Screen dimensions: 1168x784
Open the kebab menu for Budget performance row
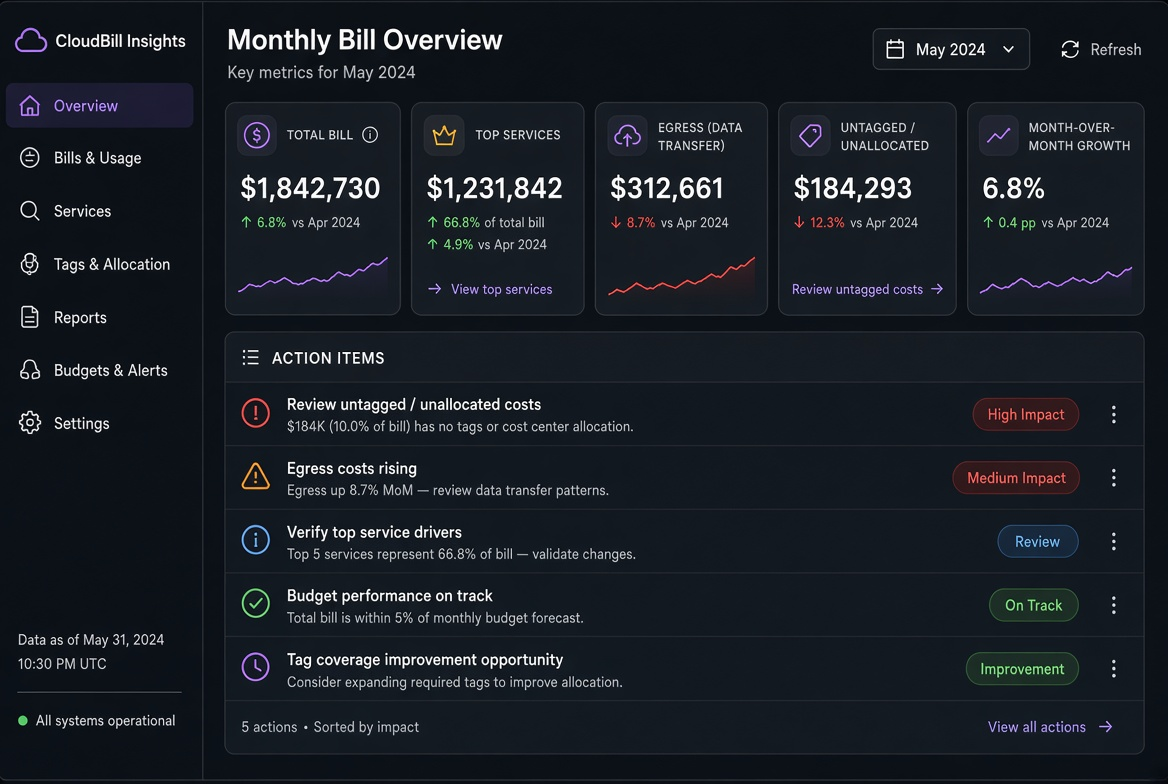click(1113, 605)
